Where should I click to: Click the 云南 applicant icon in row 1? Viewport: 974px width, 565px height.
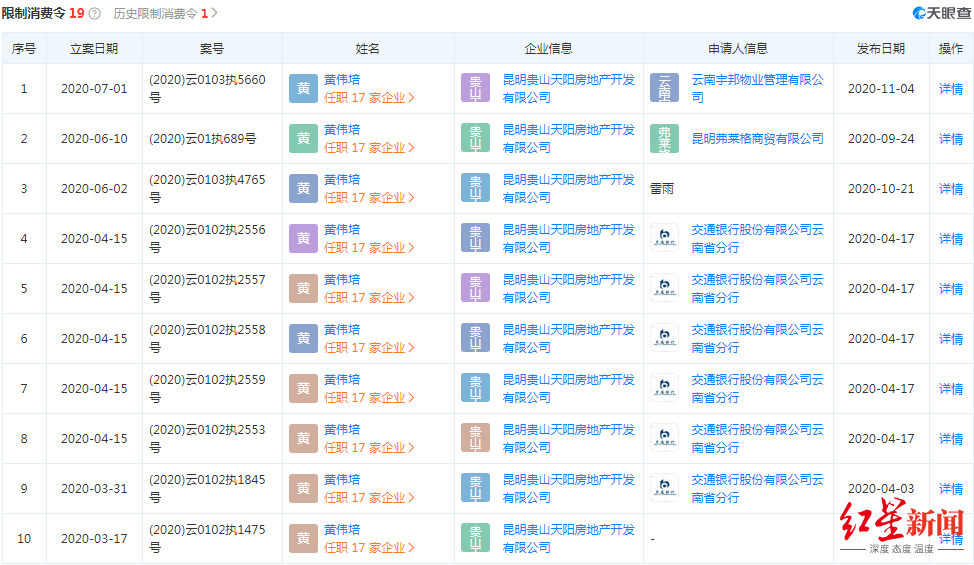(x=664, y=88)
